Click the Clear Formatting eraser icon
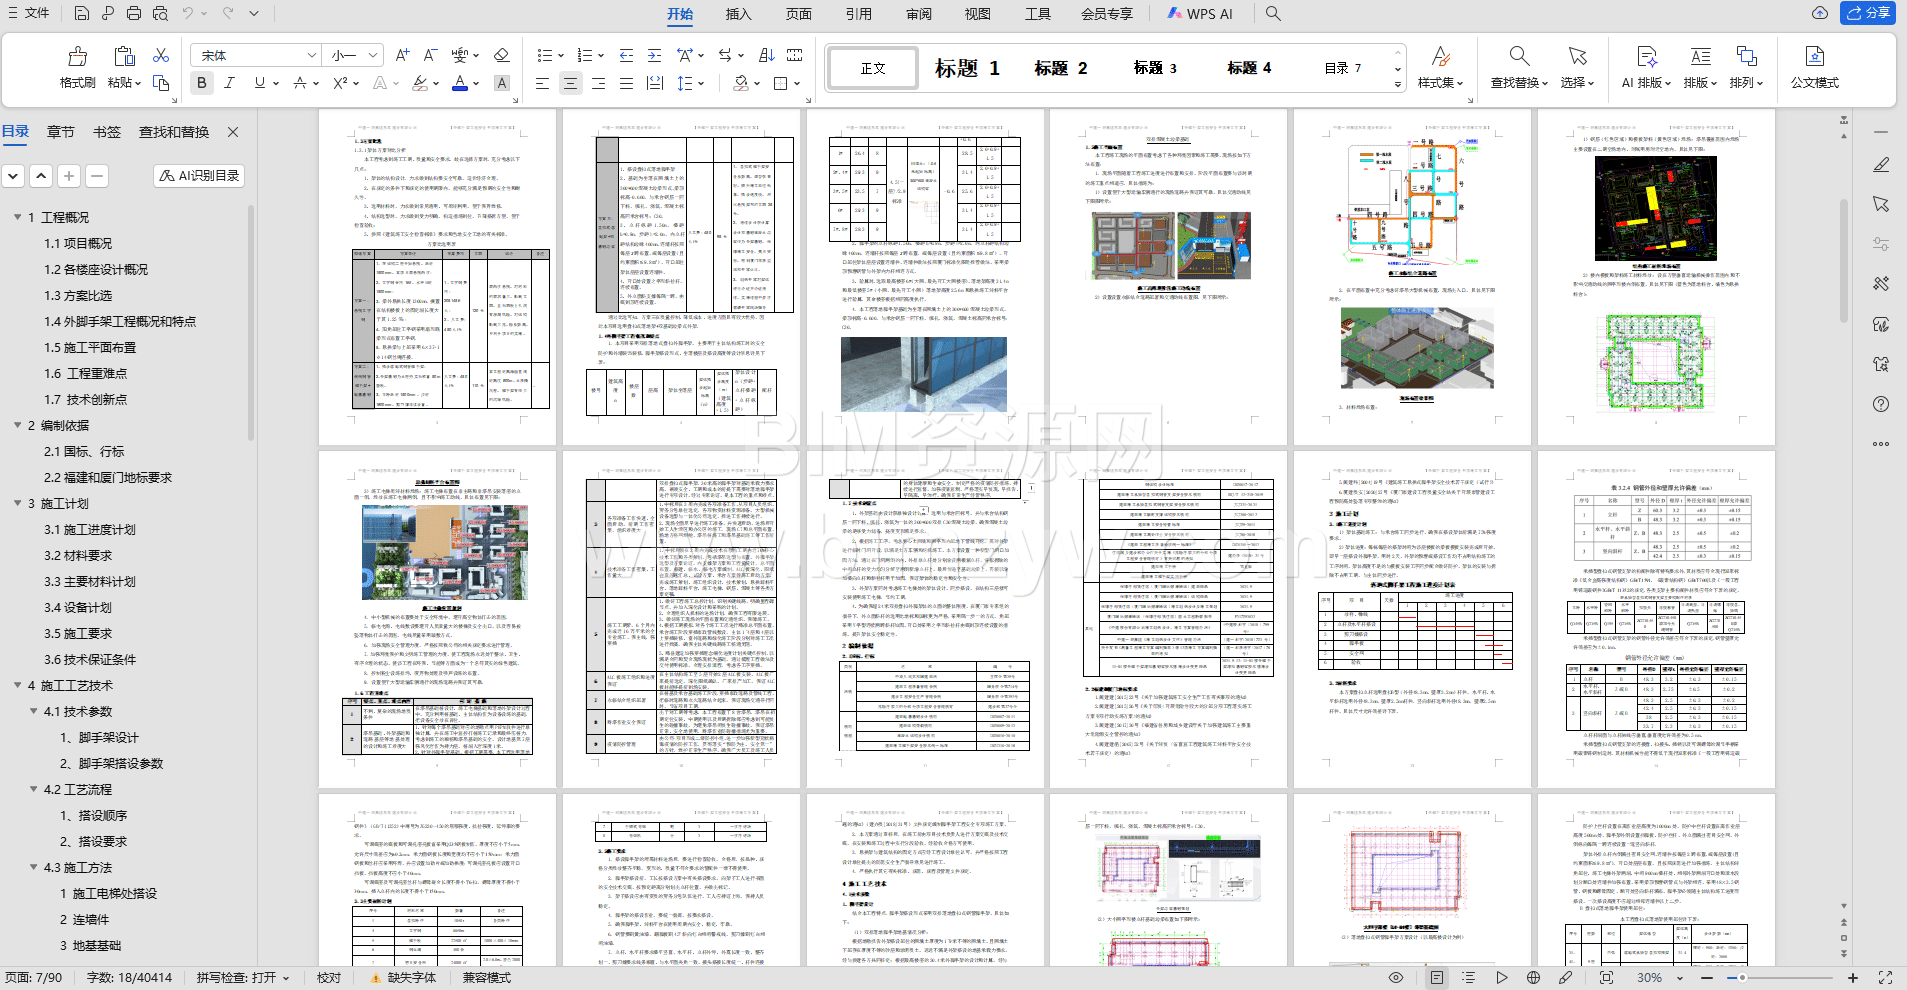 coord(502,55)
